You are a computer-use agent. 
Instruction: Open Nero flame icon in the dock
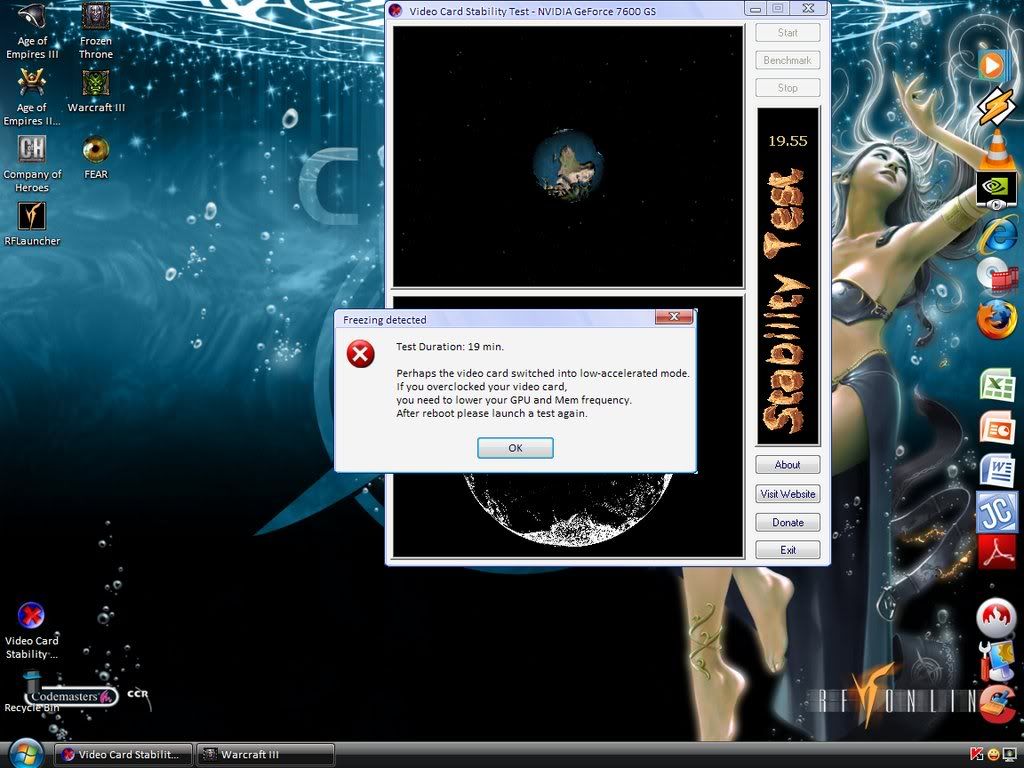coord(996,617)
